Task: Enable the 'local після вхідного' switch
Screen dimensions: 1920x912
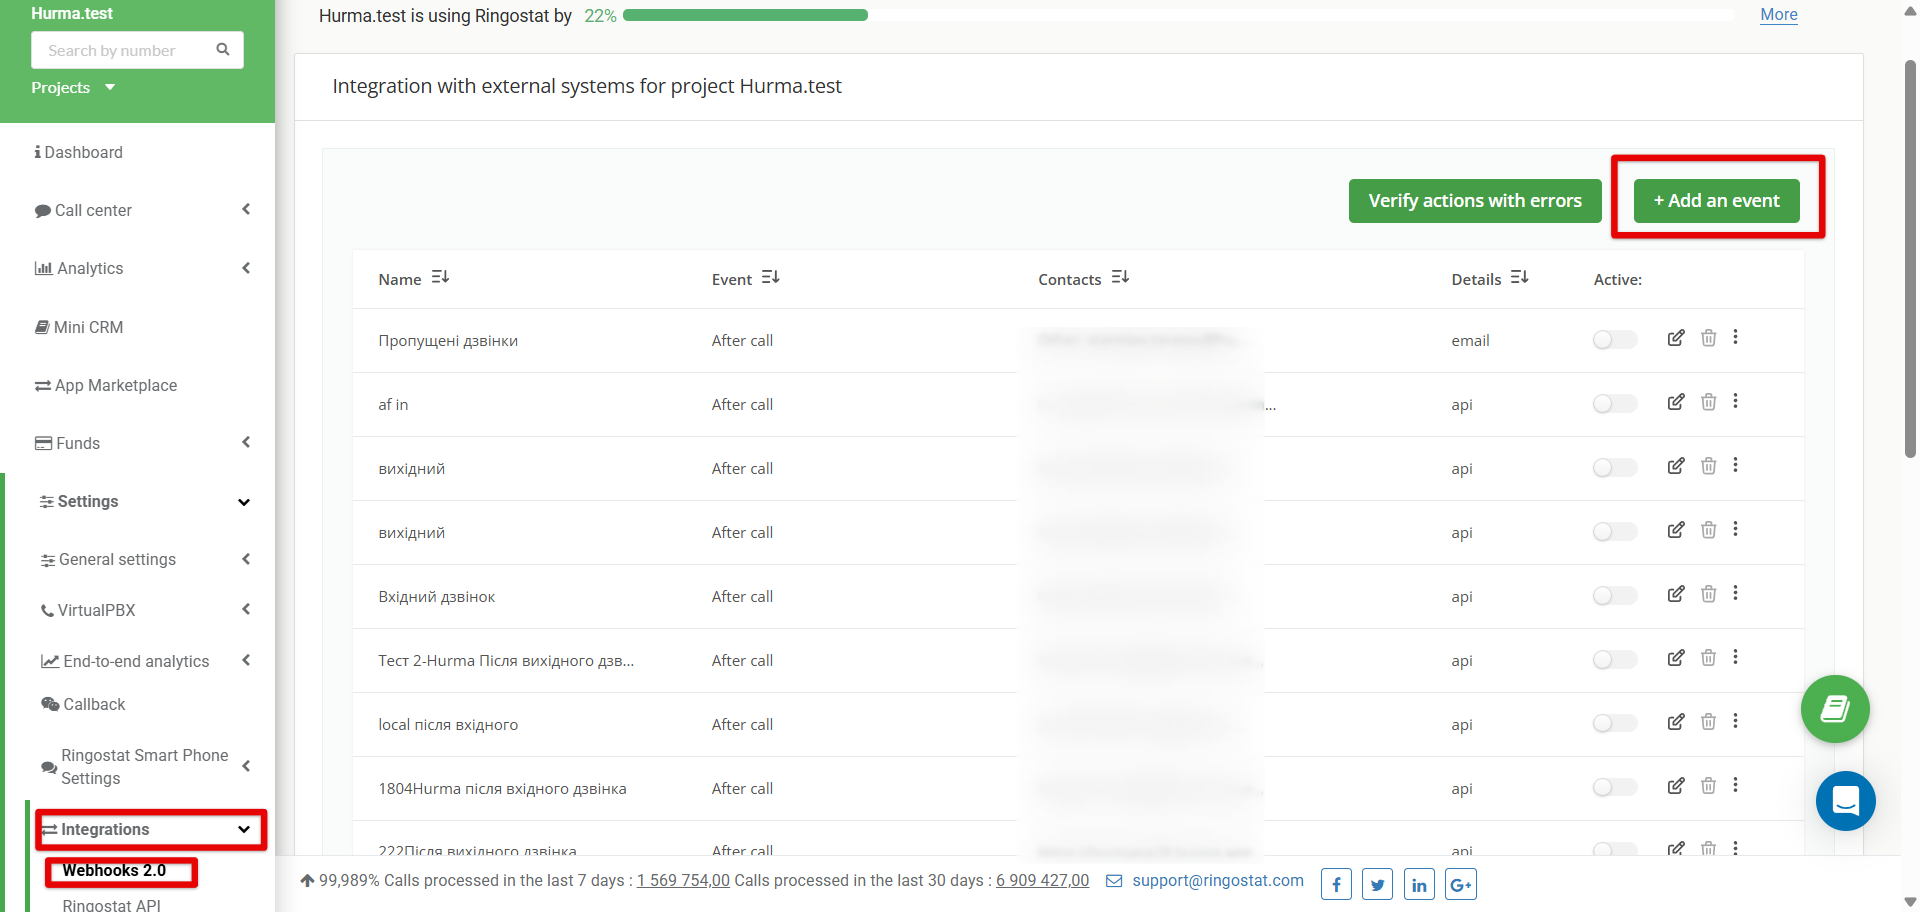Action: pyautogui.click(x=1615, y=724)
